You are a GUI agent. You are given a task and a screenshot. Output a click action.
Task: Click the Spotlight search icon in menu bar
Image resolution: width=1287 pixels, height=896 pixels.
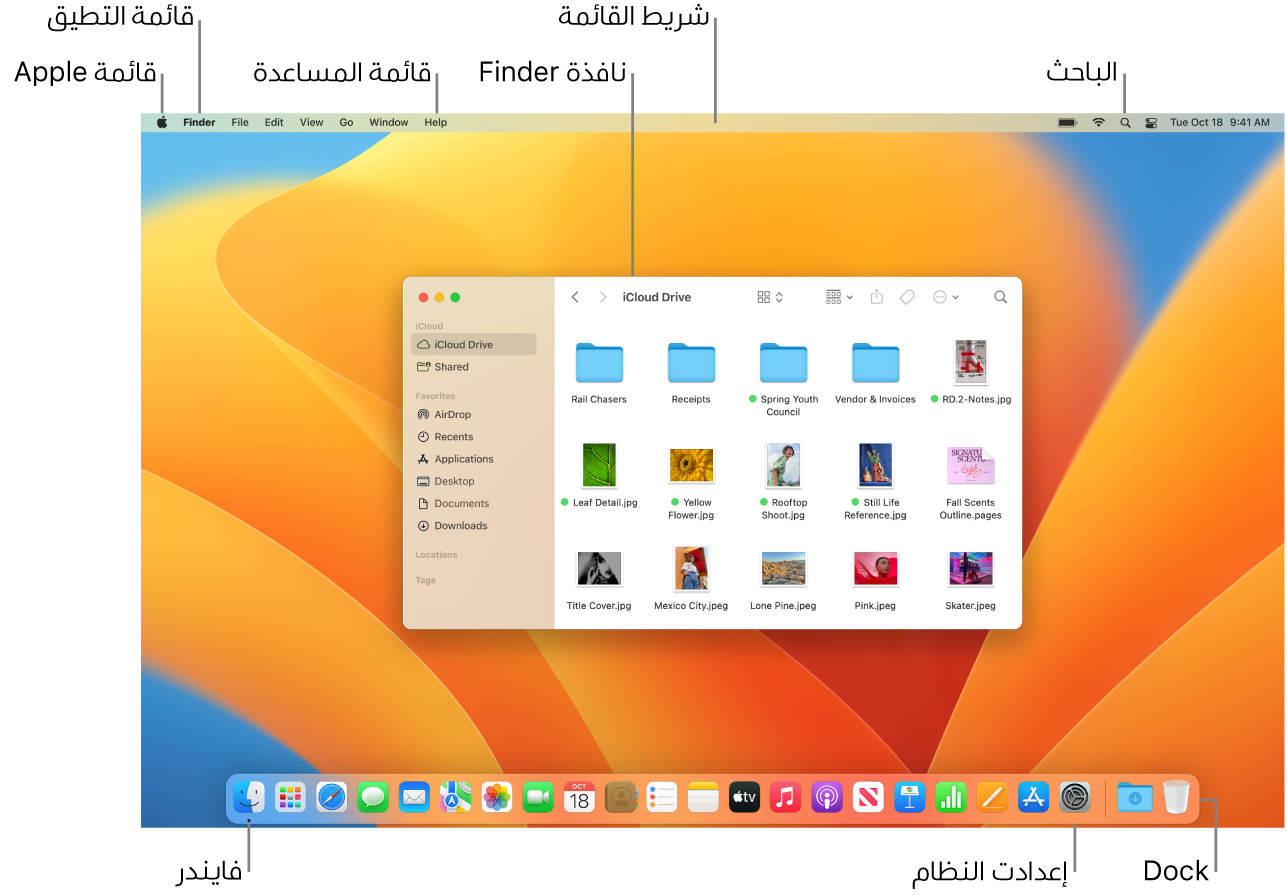(x=1125, y=123)
